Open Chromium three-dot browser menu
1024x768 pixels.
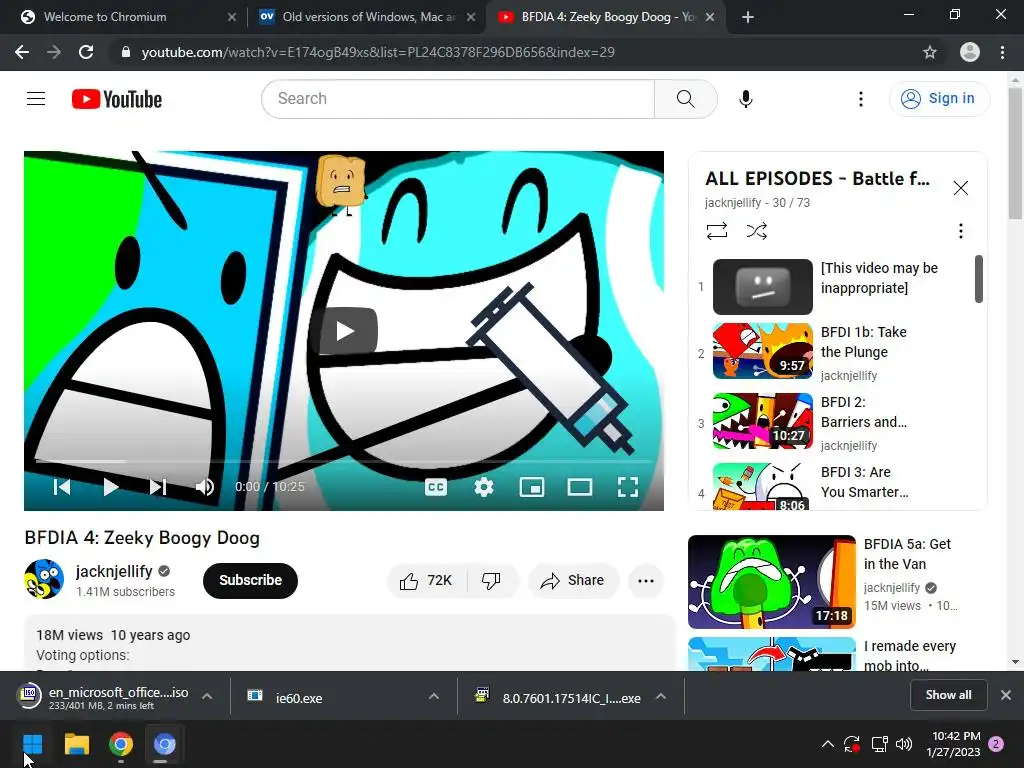[x=1002, y=52]
